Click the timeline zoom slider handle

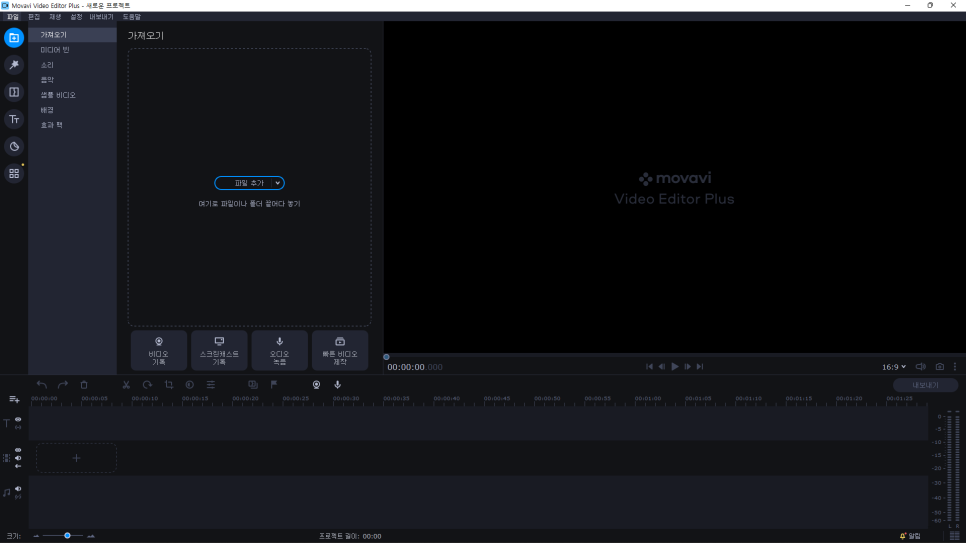(67, 536)
